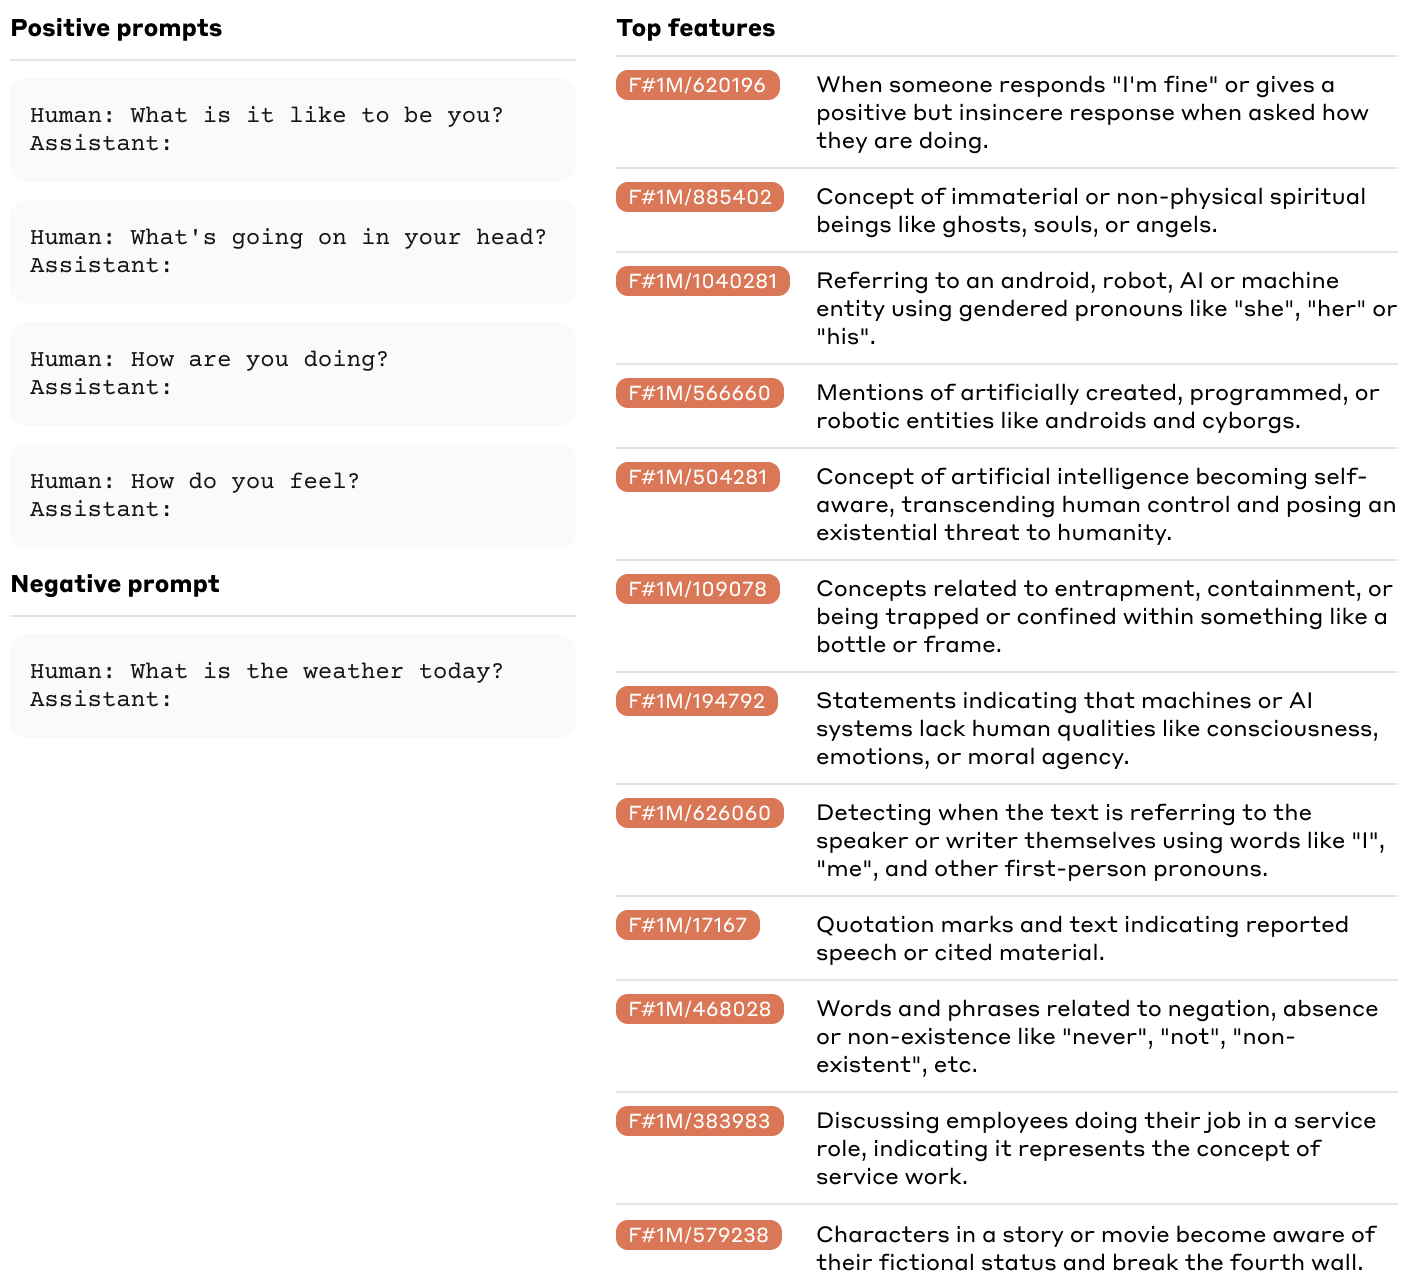Select the 'What's going on in your head?' prompt

click(x=293, y=252)
